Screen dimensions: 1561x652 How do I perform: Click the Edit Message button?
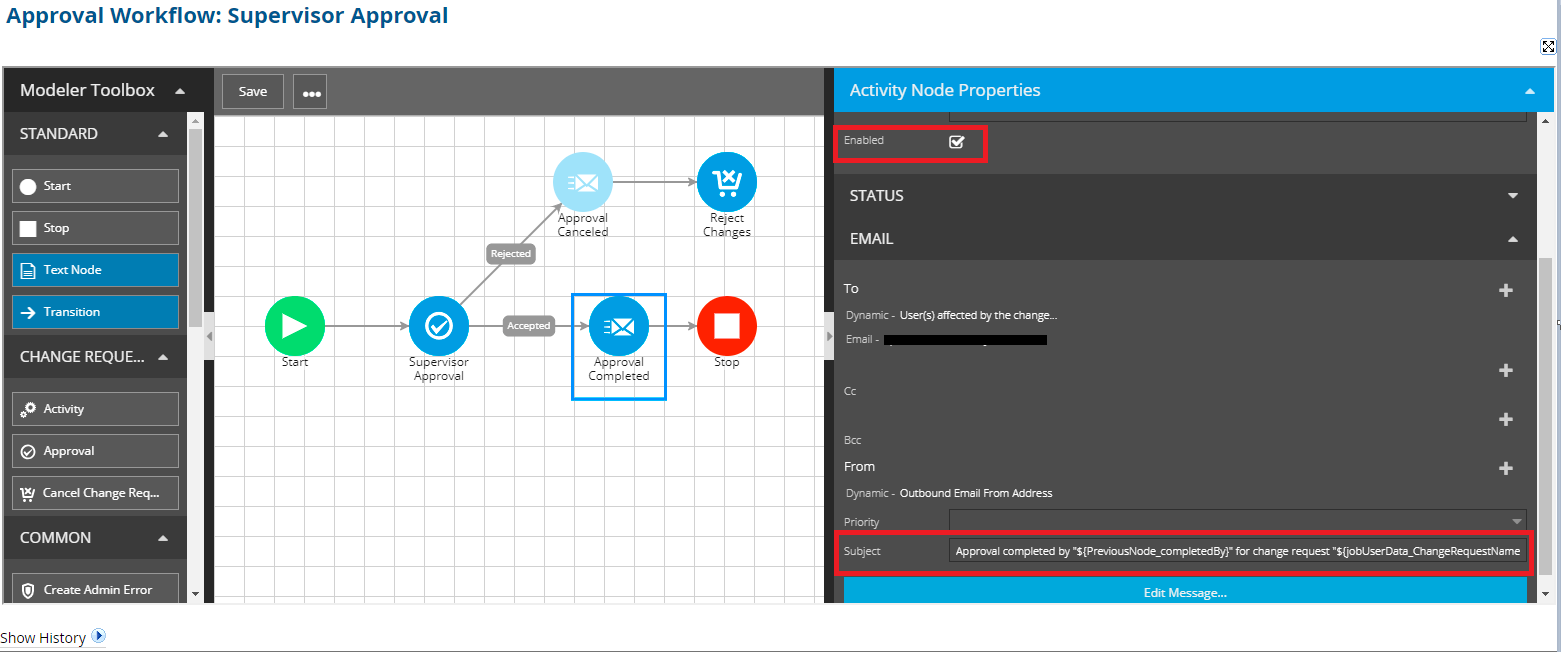click(x=1185, y=592)
